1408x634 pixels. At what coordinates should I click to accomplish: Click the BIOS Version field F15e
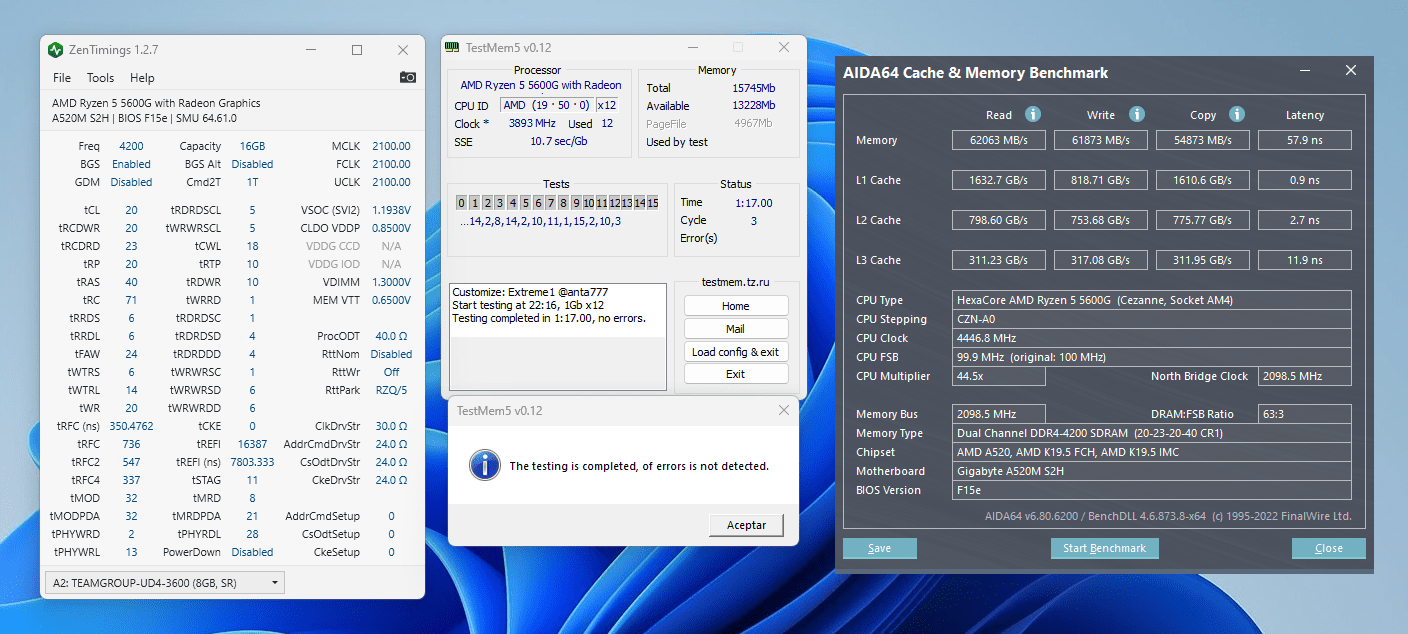1152,490
